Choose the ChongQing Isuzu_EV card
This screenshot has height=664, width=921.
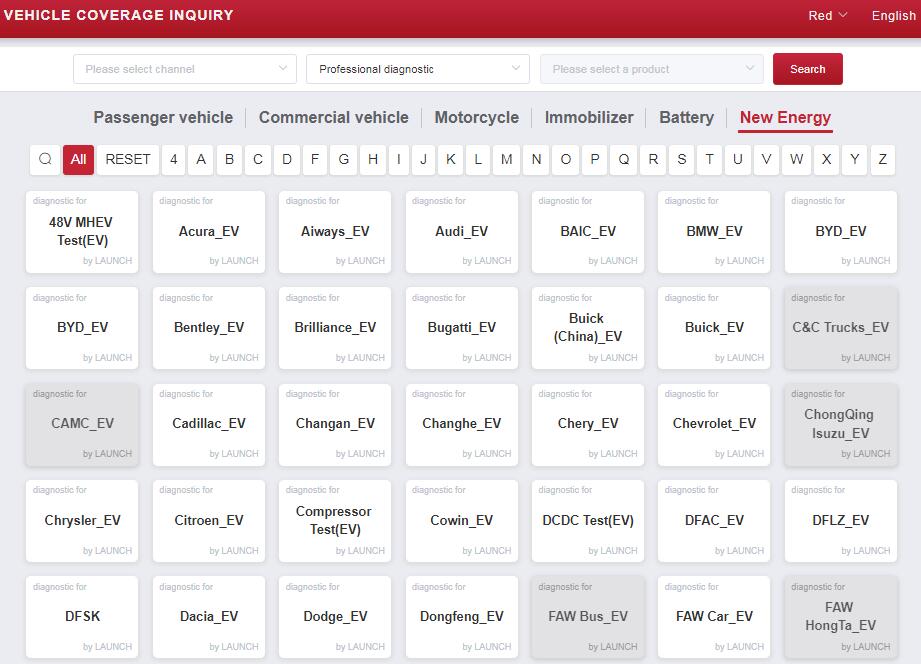pos(841,424)
